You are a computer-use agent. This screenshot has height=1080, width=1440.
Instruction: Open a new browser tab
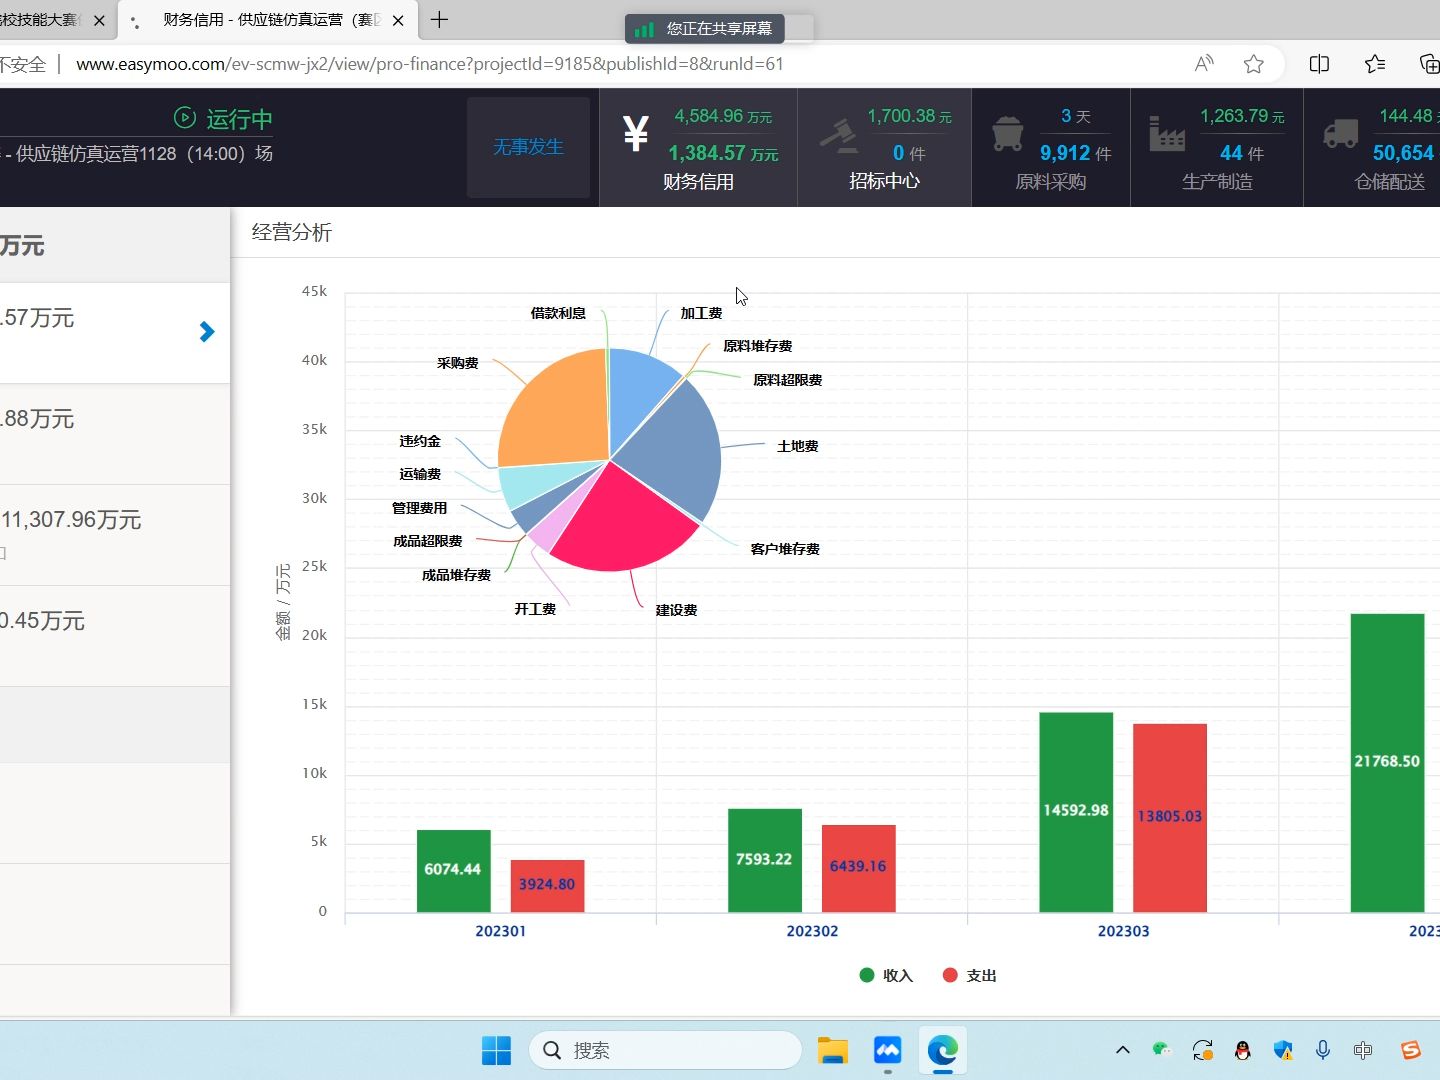click(x=439, y=19)
